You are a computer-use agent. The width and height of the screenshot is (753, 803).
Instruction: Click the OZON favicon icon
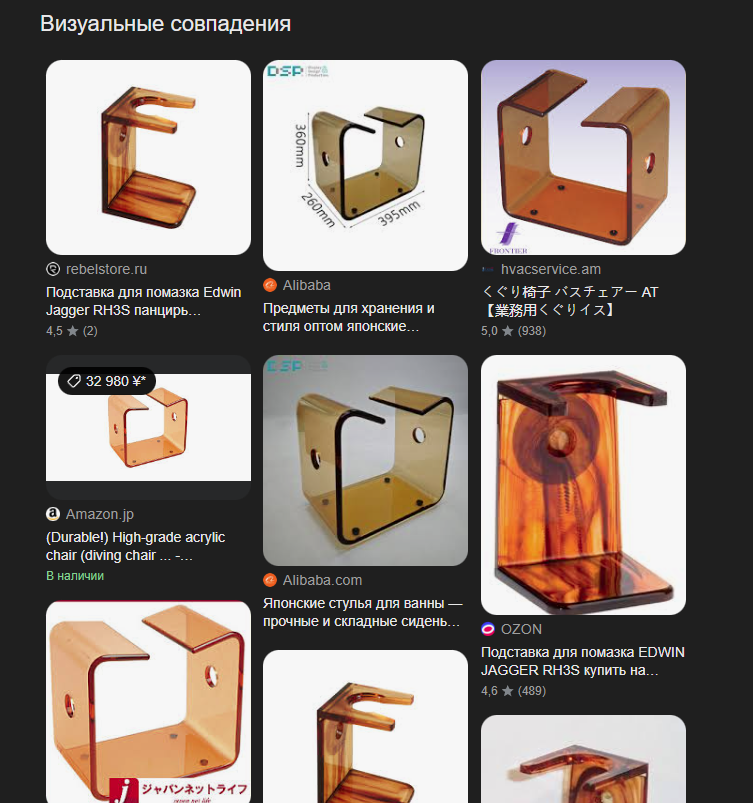[488, 629]
